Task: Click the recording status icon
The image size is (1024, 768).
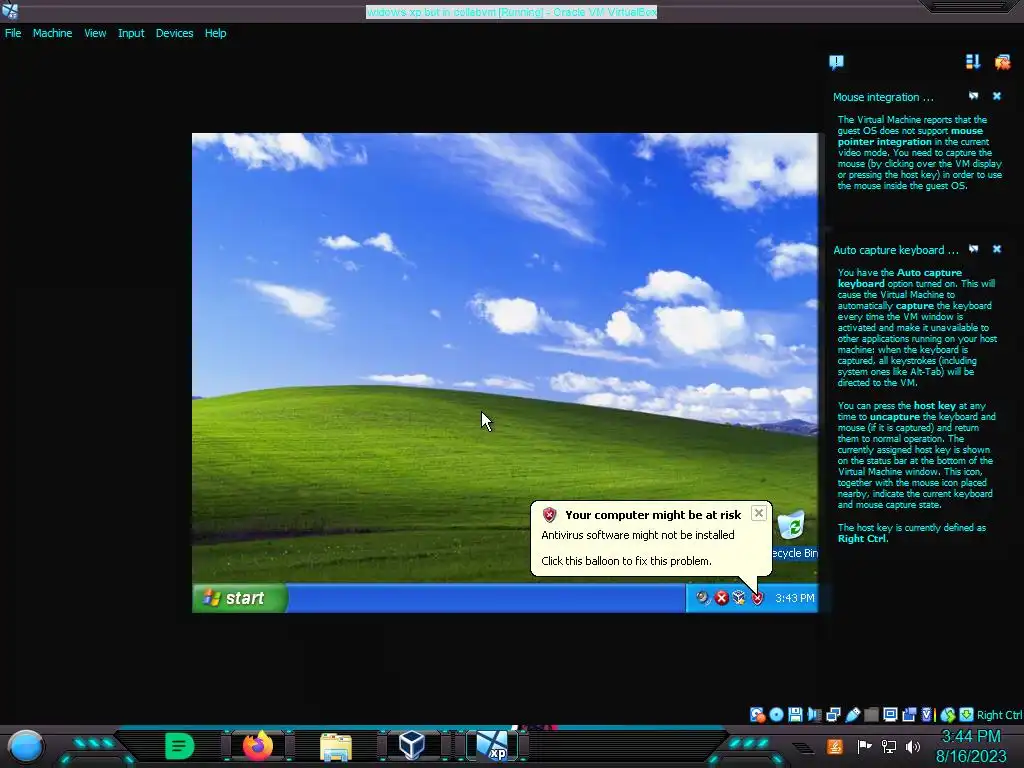Action: coord(909,715)
